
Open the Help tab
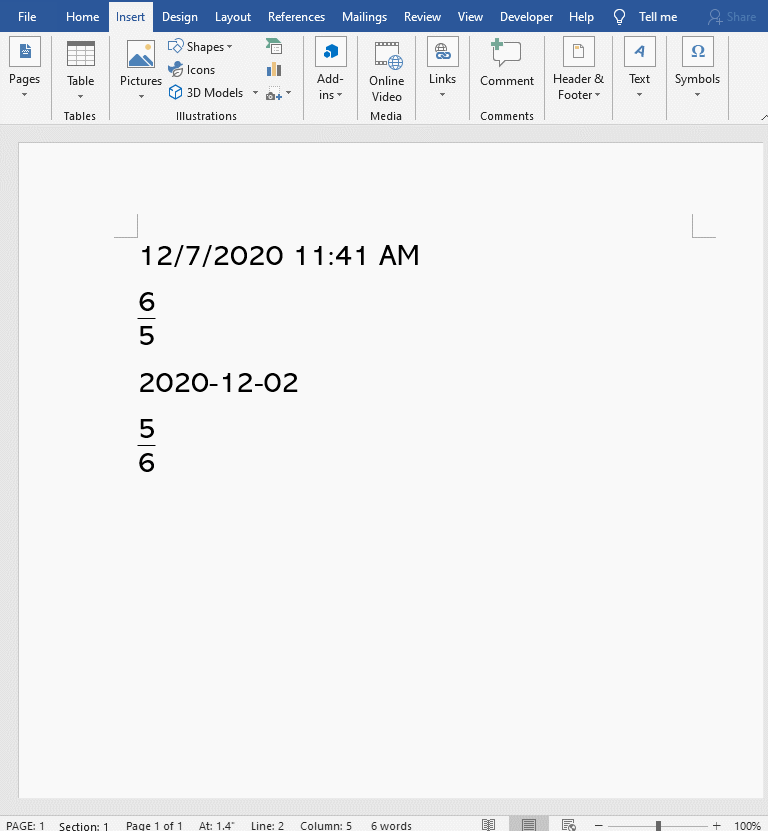click(x=581, y=17)
